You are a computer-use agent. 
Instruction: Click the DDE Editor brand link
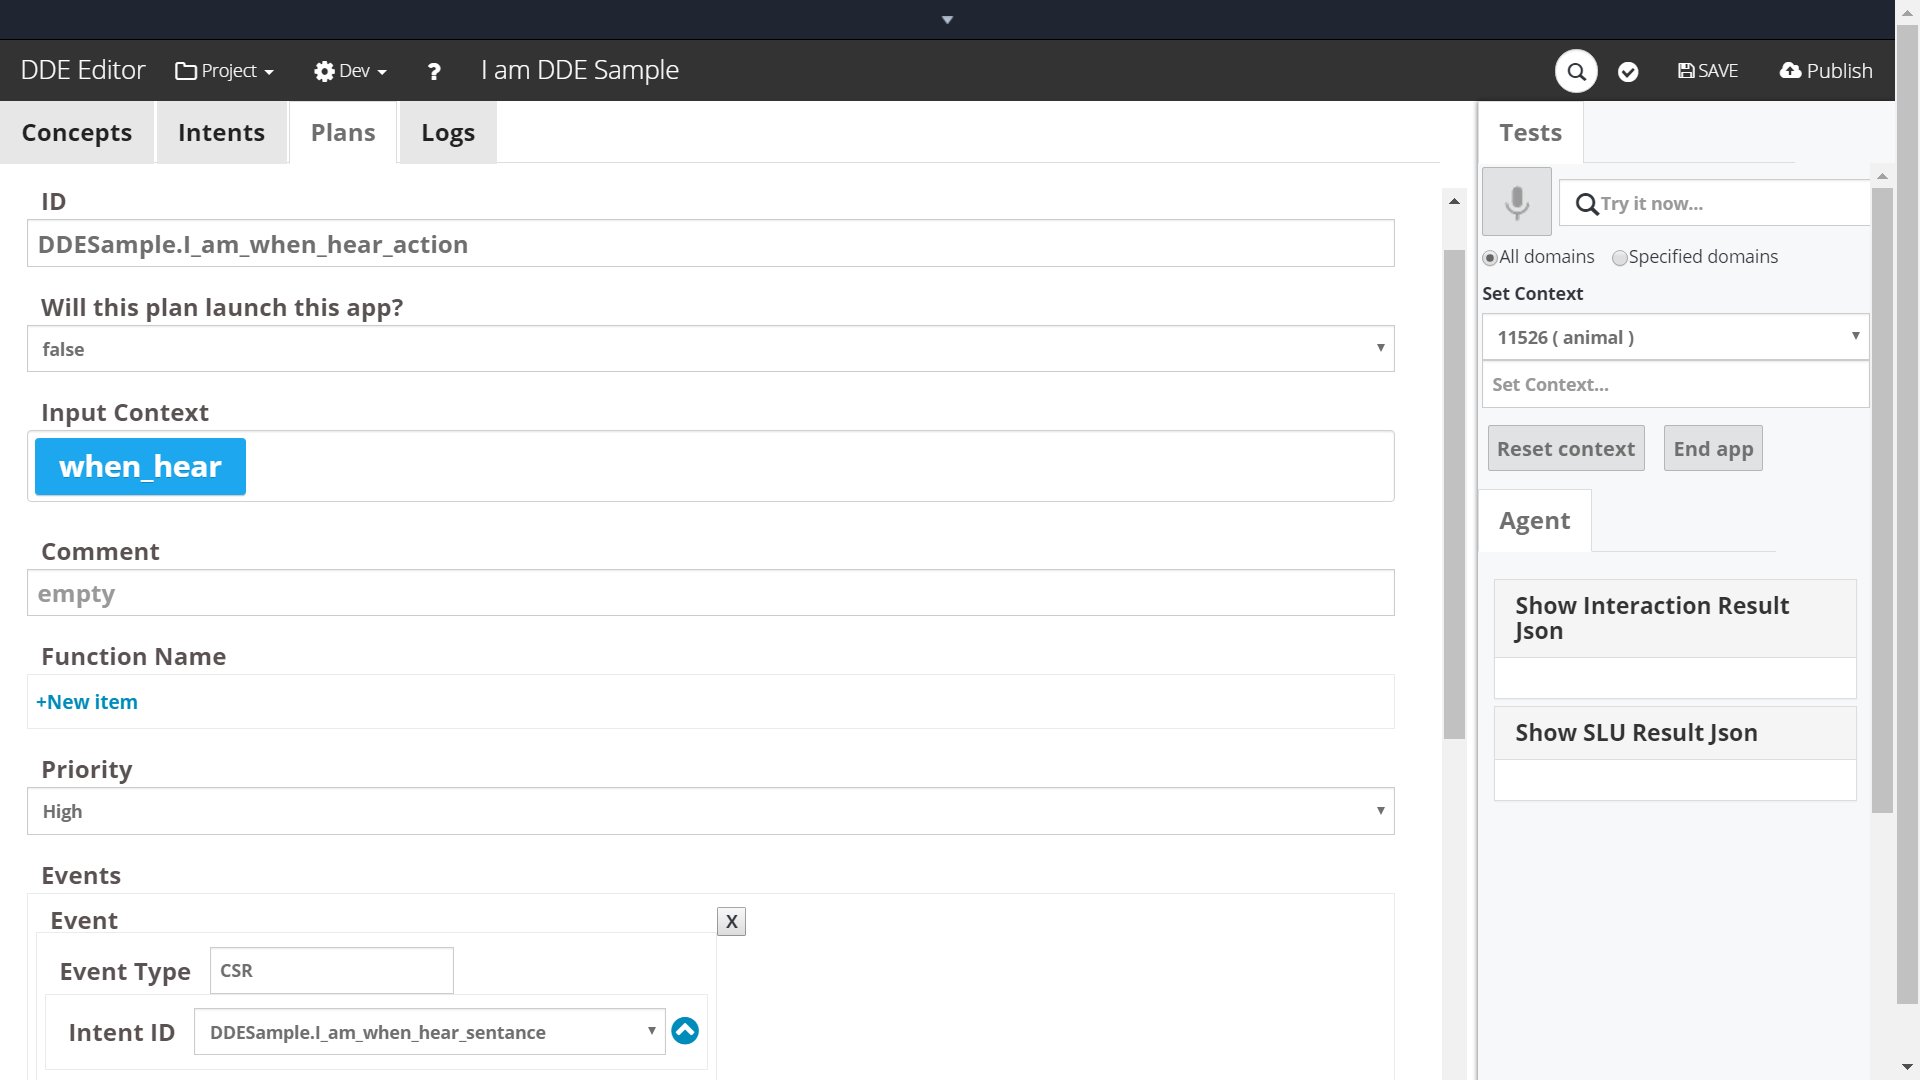click(83, 70)
